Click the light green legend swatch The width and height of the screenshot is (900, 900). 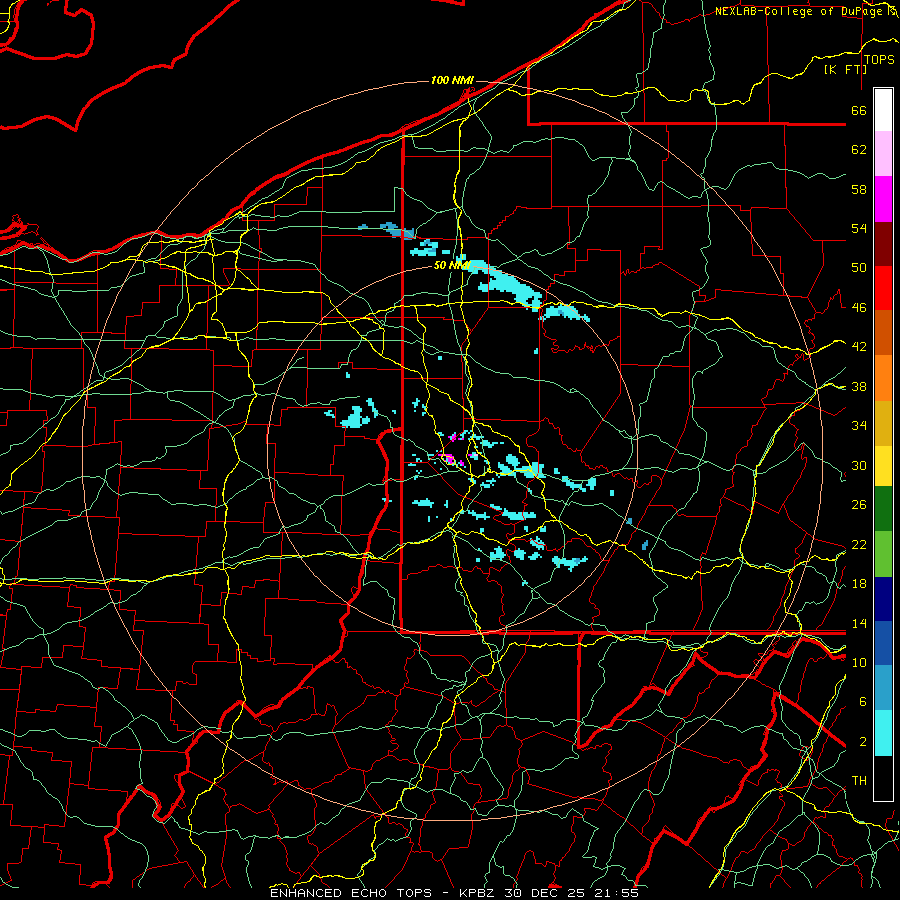pyautogui.click(x=883, y=554)
